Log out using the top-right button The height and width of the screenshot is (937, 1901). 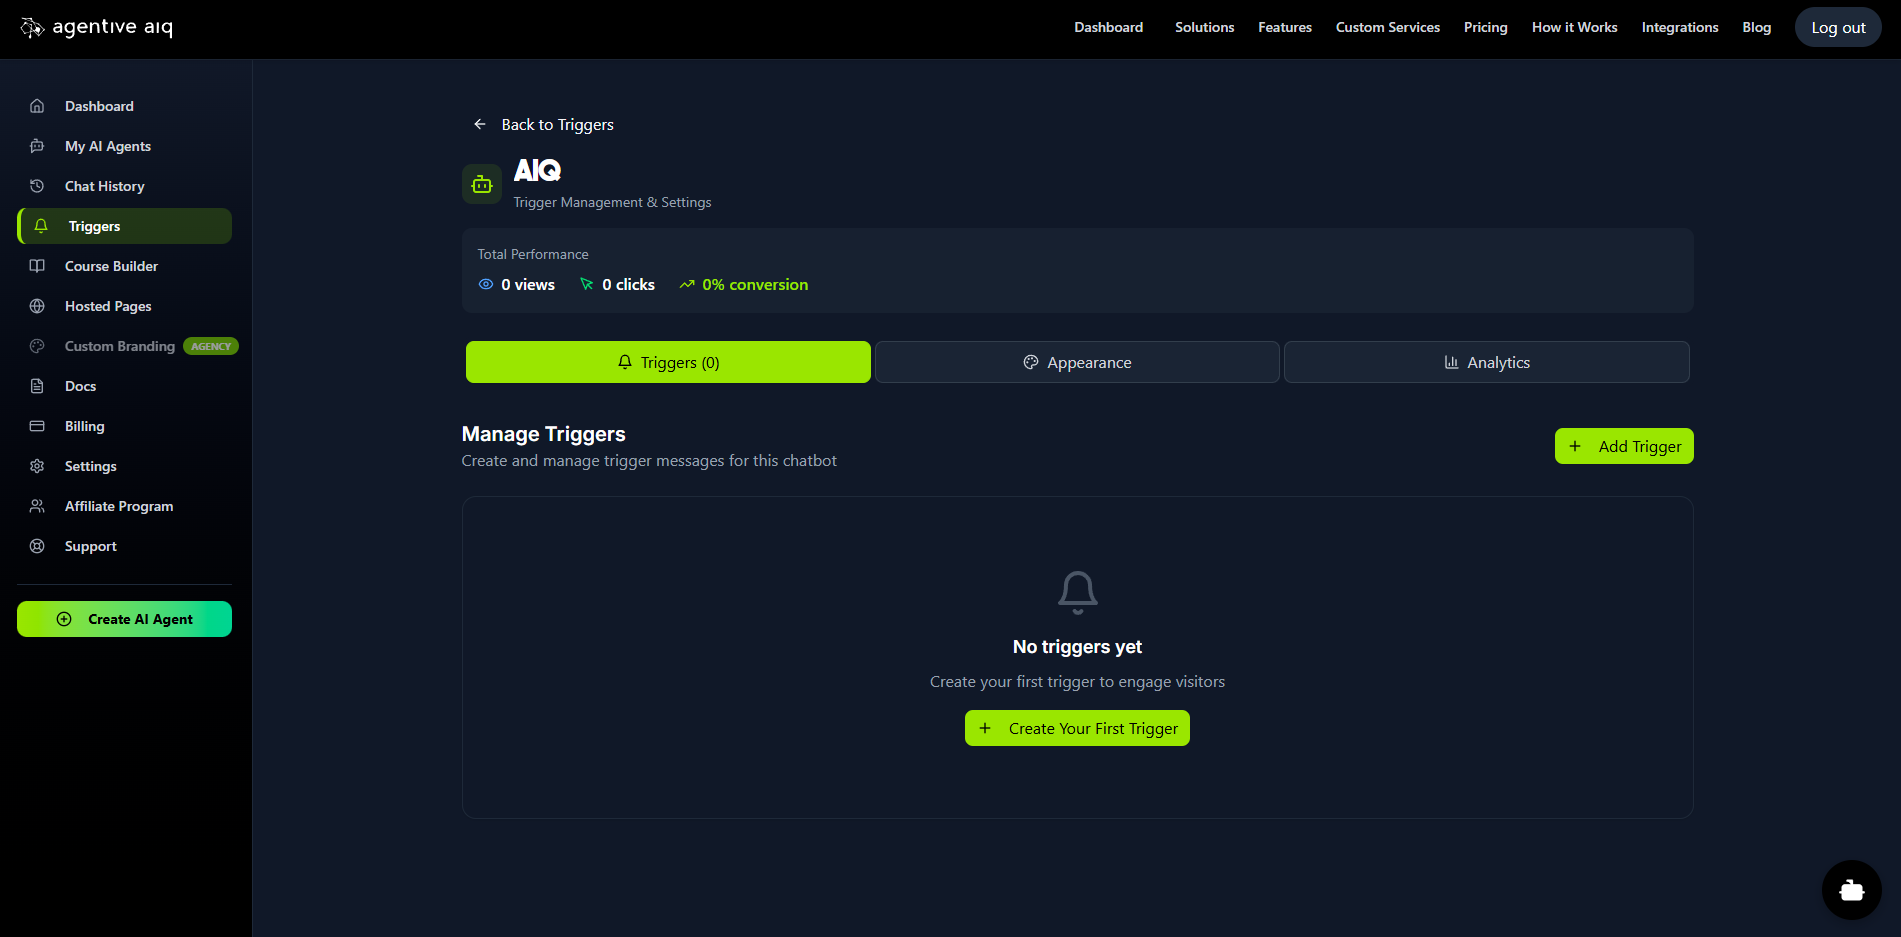click(1837, 28)
